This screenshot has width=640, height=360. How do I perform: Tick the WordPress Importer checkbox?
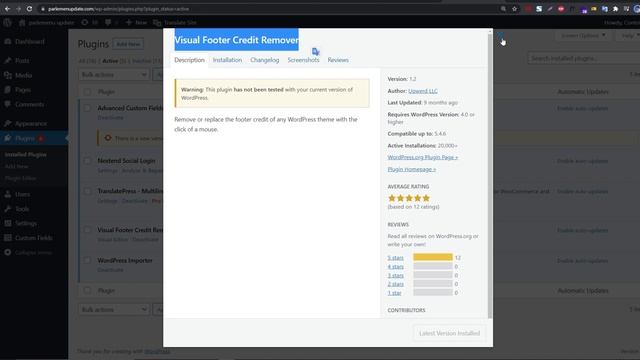tap(87, 260)
